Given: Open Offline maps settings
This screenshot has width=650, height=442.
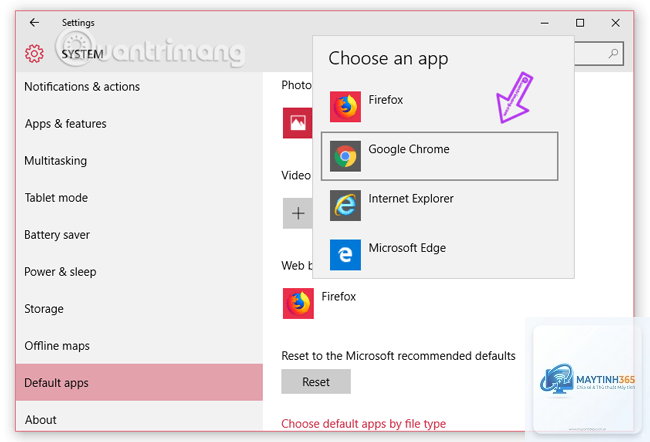Looking at the screenshot, I should pyautogui.click(x=139, y=346).
